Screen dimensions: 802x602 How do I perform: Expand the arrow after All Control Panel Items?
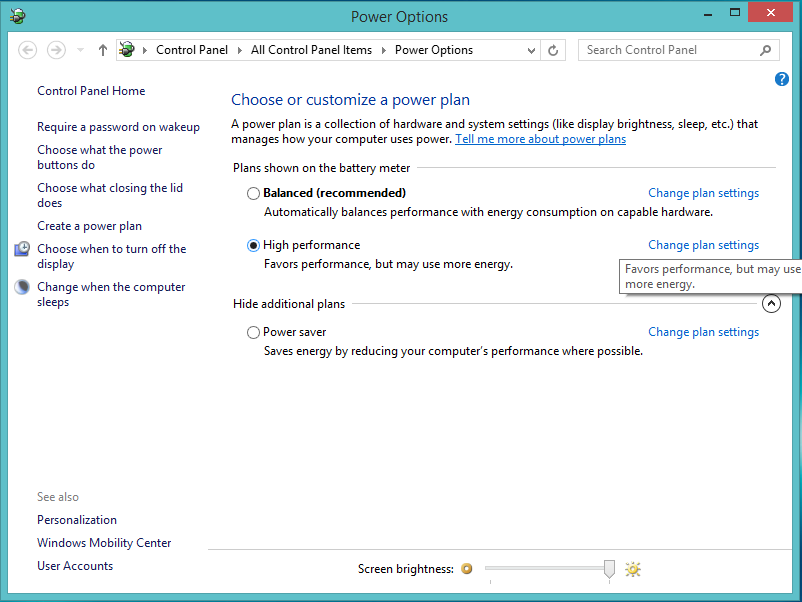click(384, 50)
